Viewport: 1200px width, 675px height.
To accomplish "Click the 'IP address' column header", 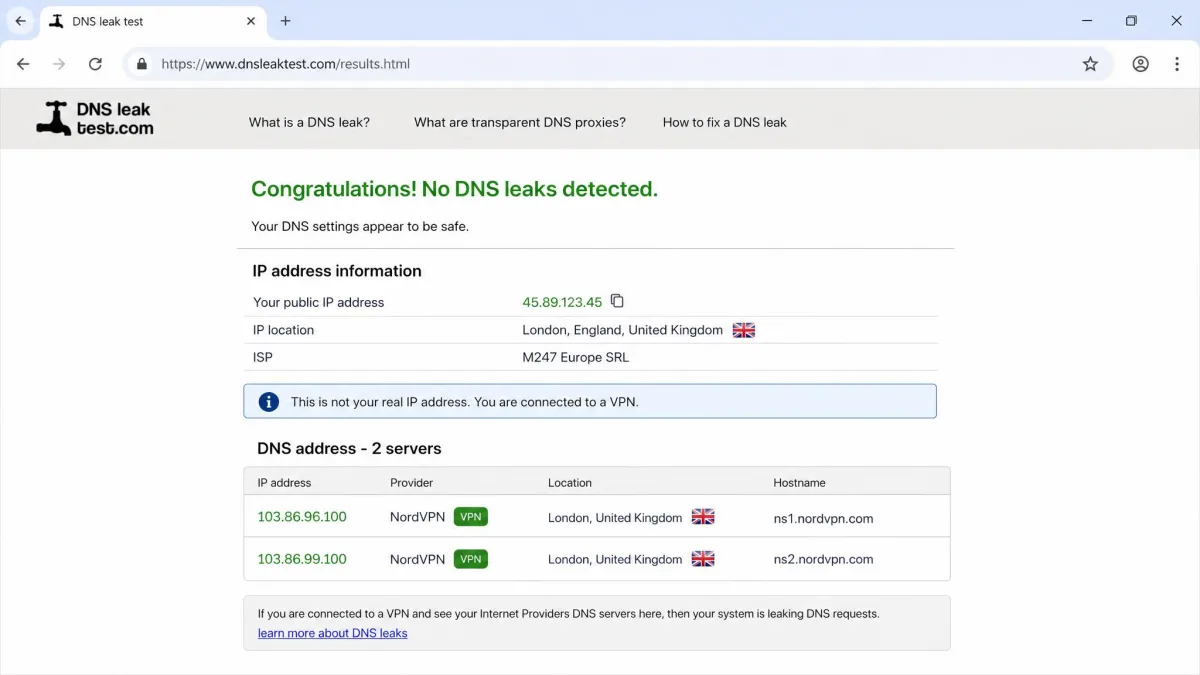I will tap(284, 482).
